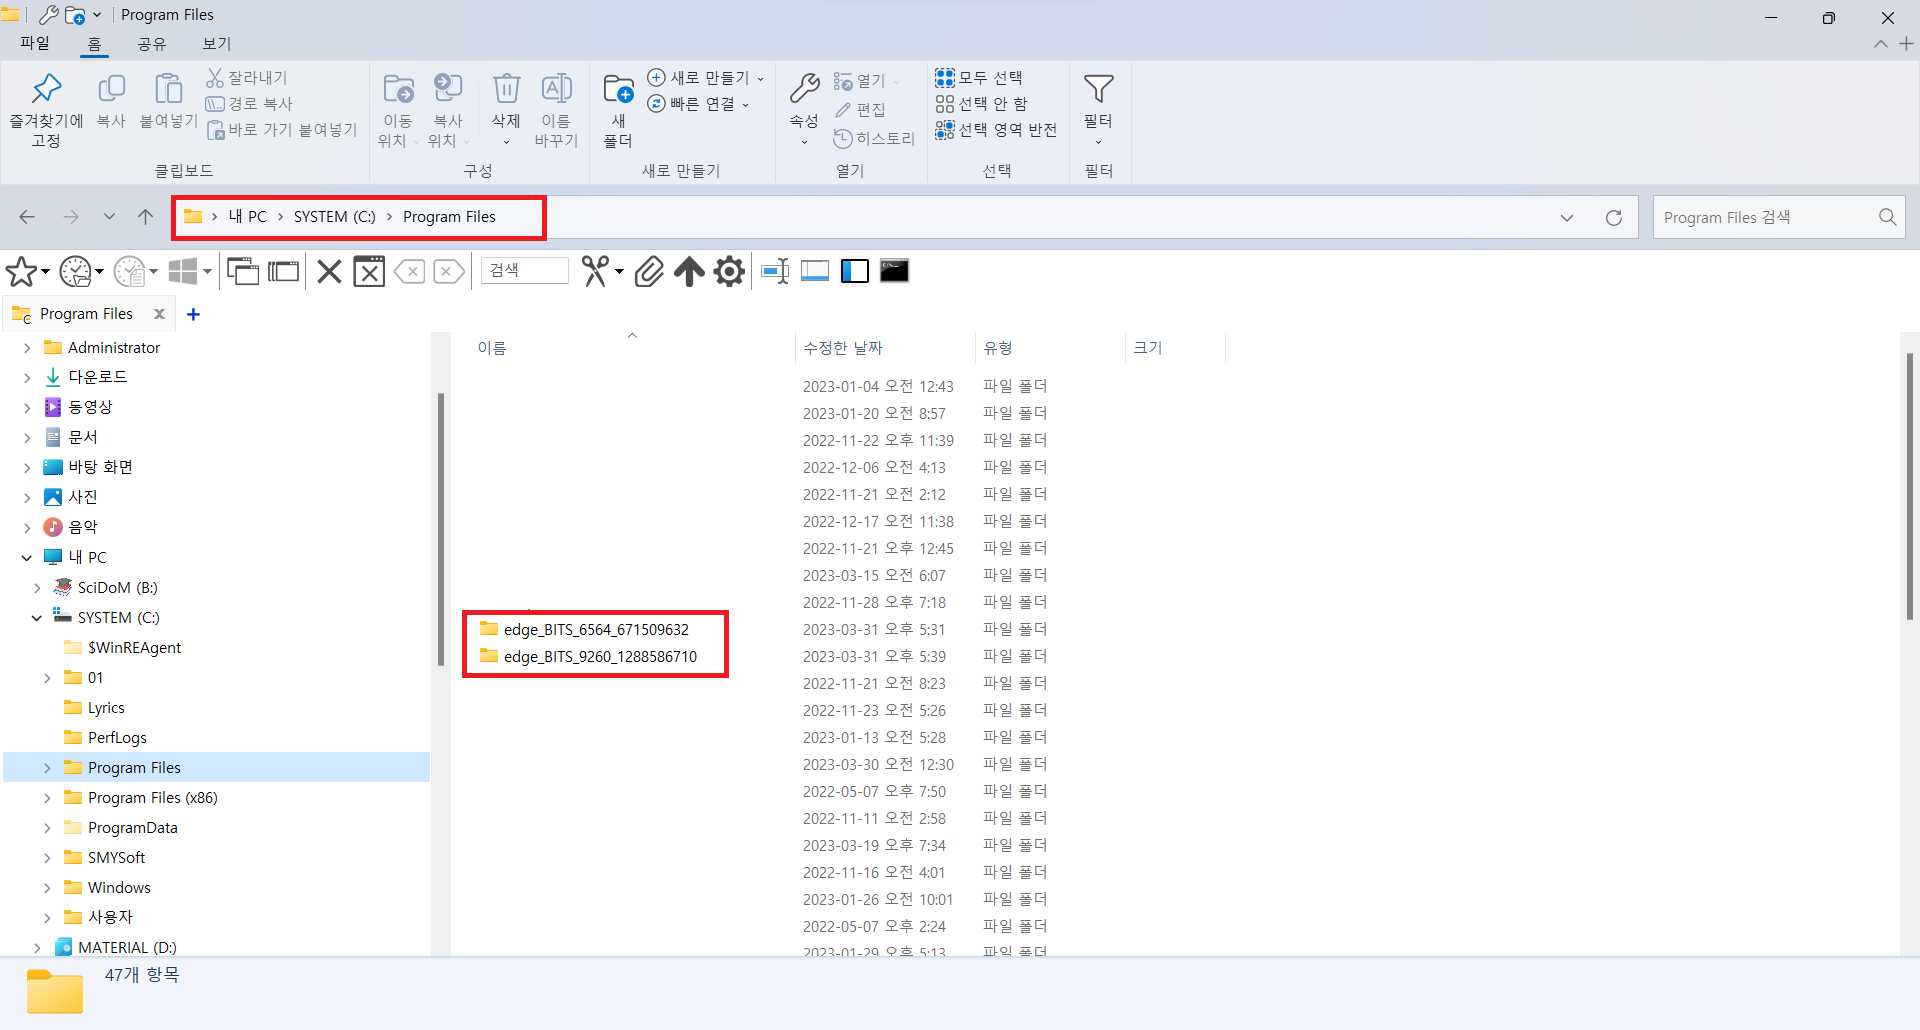Select the edge_BITS_9260_1288586710 folder

point(600,656)
